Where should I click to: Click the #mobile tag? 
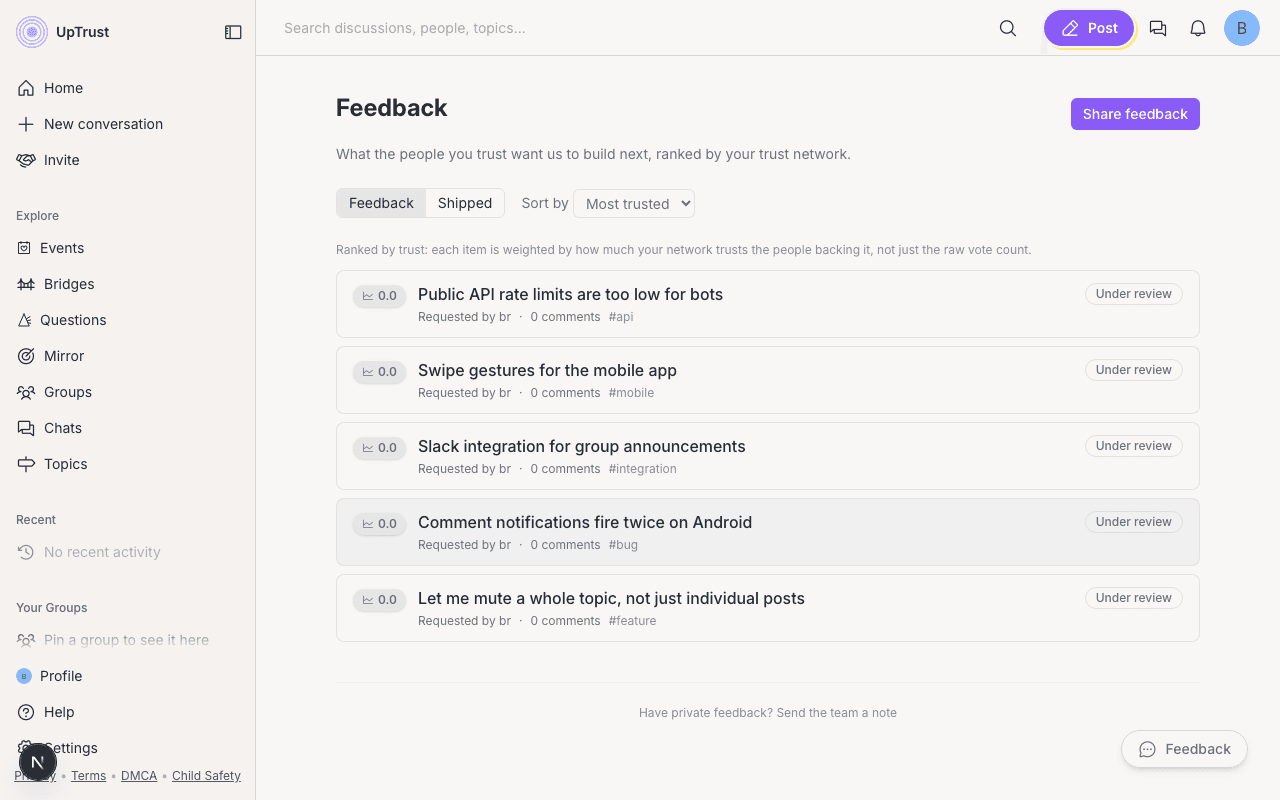pos(631,393)
